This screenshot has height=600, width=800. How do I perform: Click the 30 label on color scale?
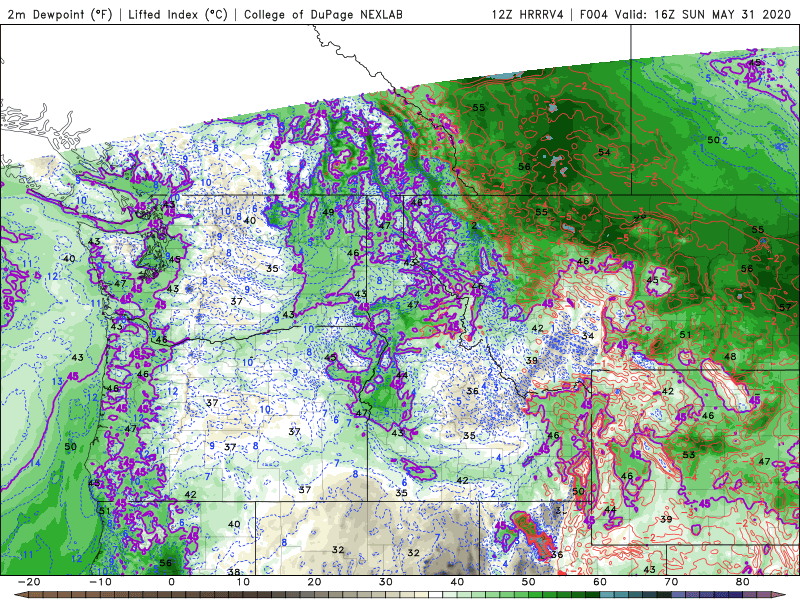point(386,582)
